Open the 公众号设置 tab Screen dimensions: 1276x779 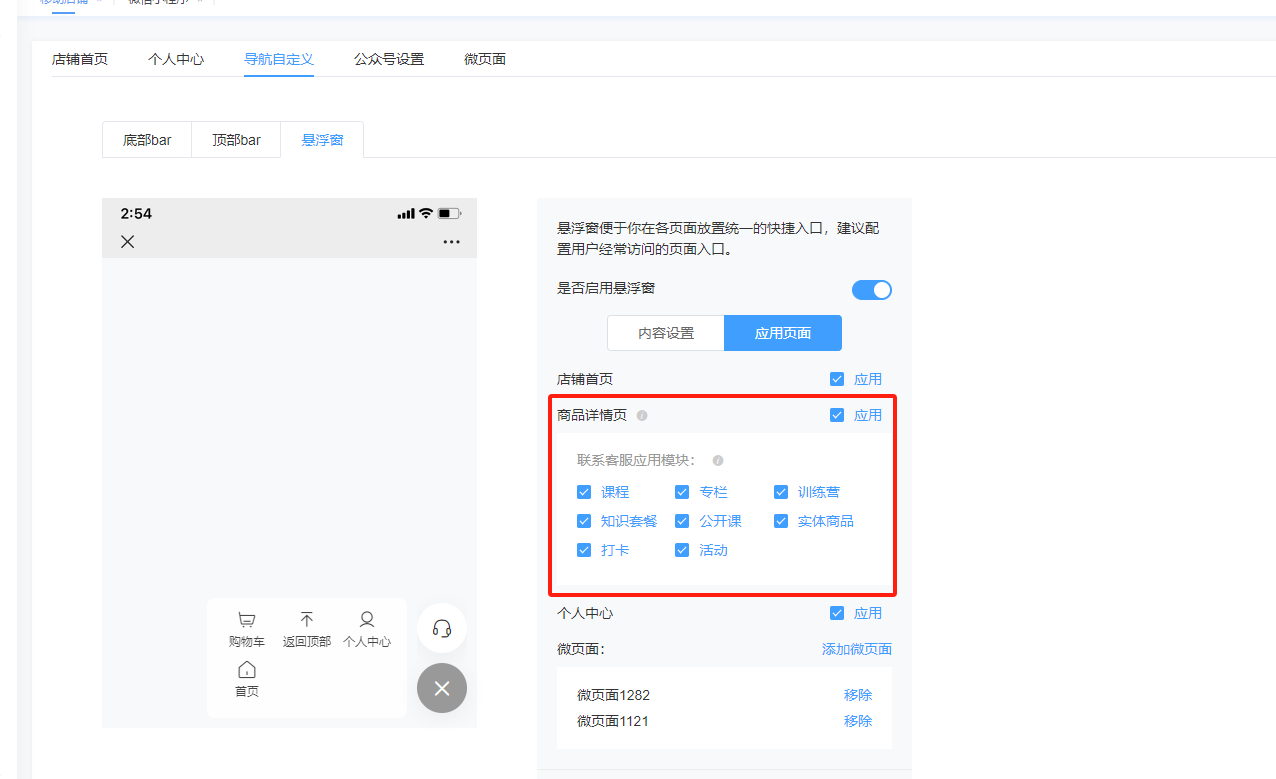(389, 59)
